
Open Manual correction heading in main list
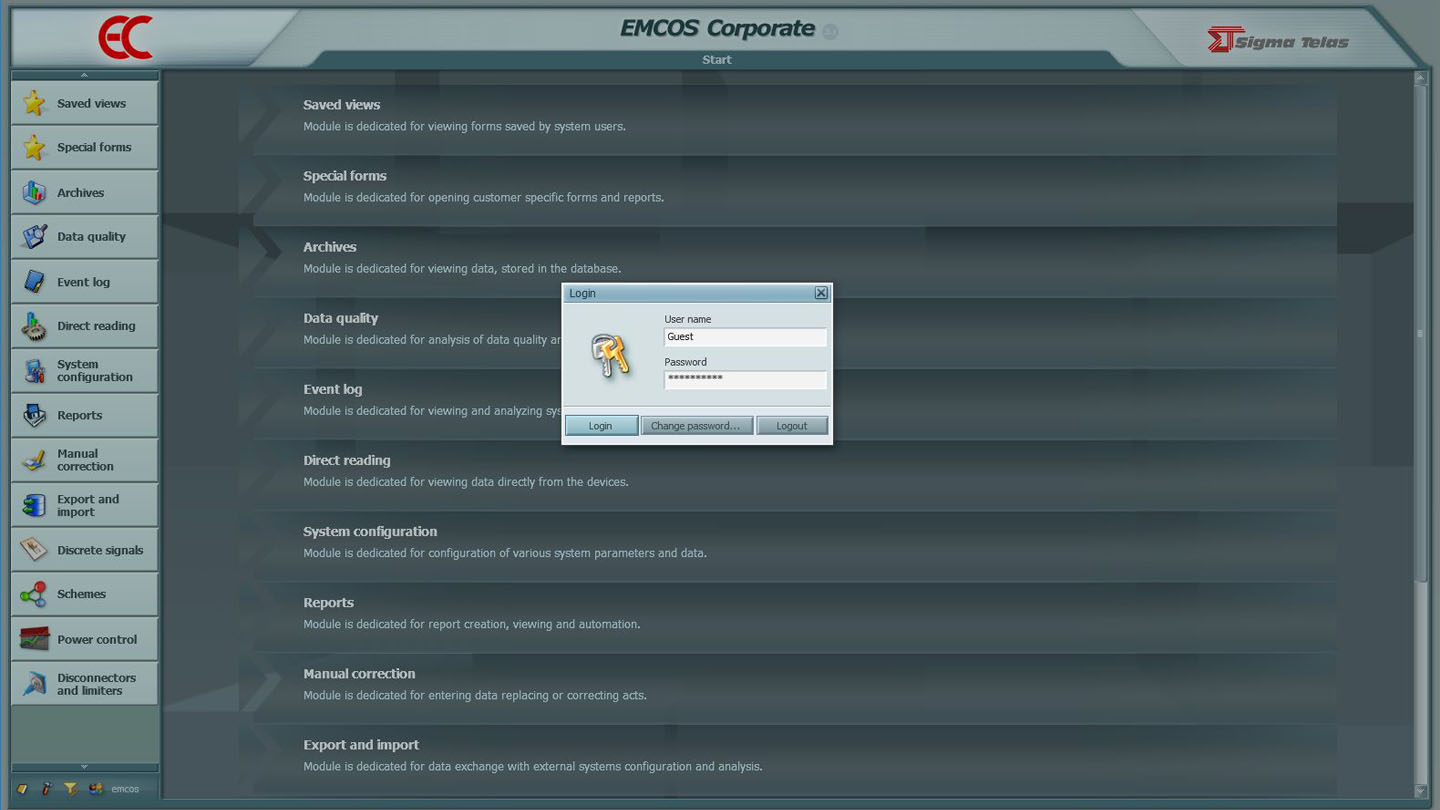click(359, 673)
